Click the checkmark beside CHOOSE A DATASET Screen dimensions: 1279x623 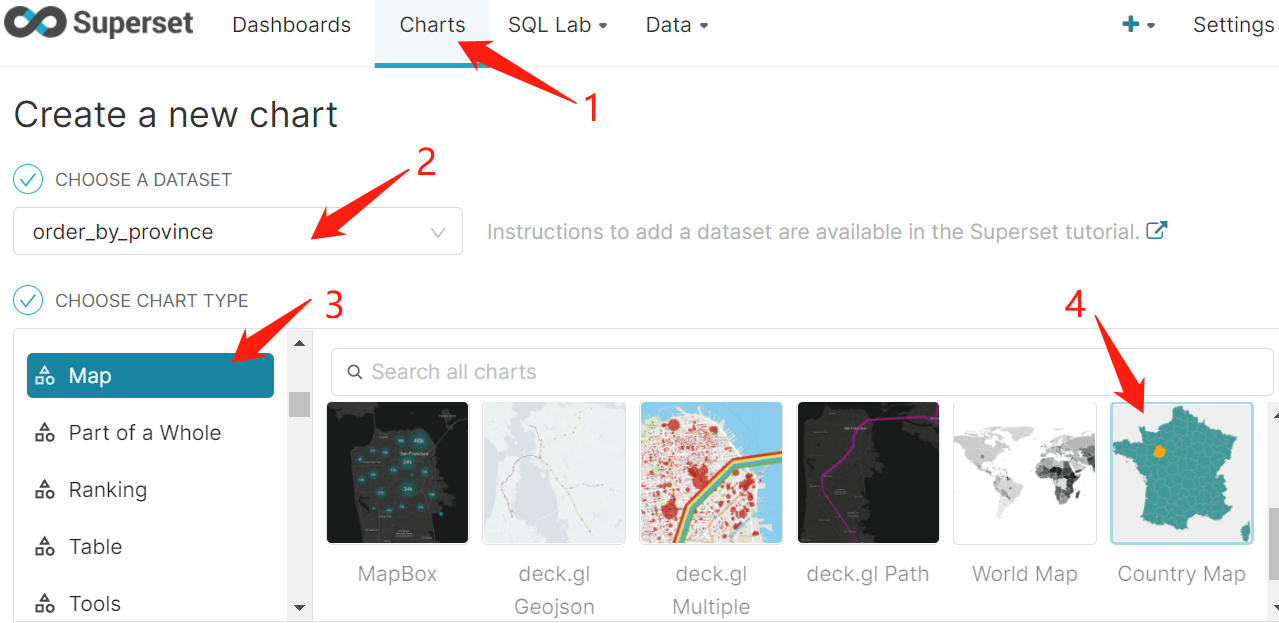point(27,178)
